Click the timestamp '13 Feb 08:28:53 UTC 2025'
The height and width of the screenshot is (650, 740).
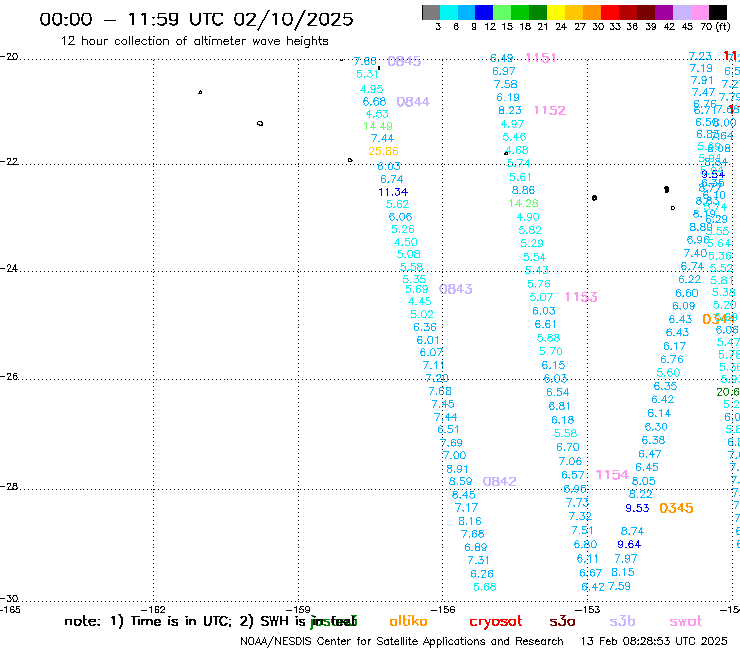point(654,642)
